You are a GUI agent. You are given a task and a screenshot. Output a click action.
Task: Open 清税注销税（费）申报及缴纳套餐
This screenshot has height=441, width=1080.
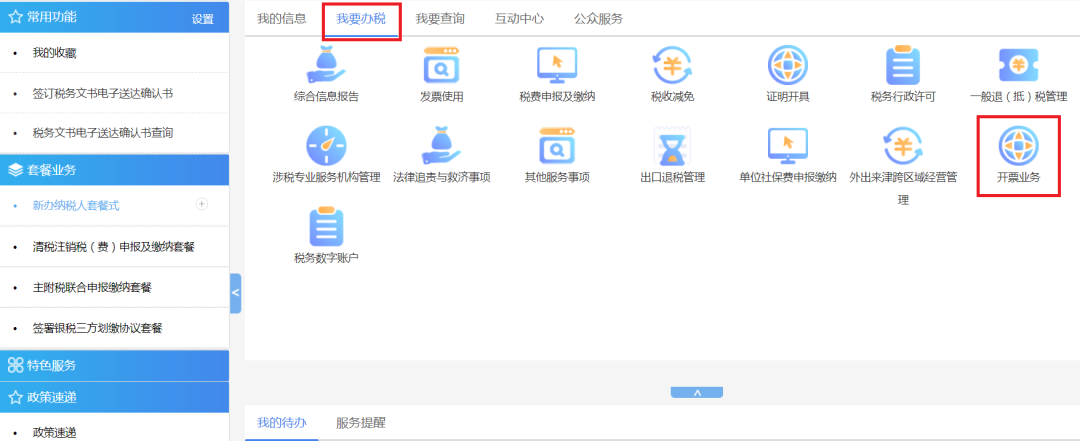[x=113, y=246]
